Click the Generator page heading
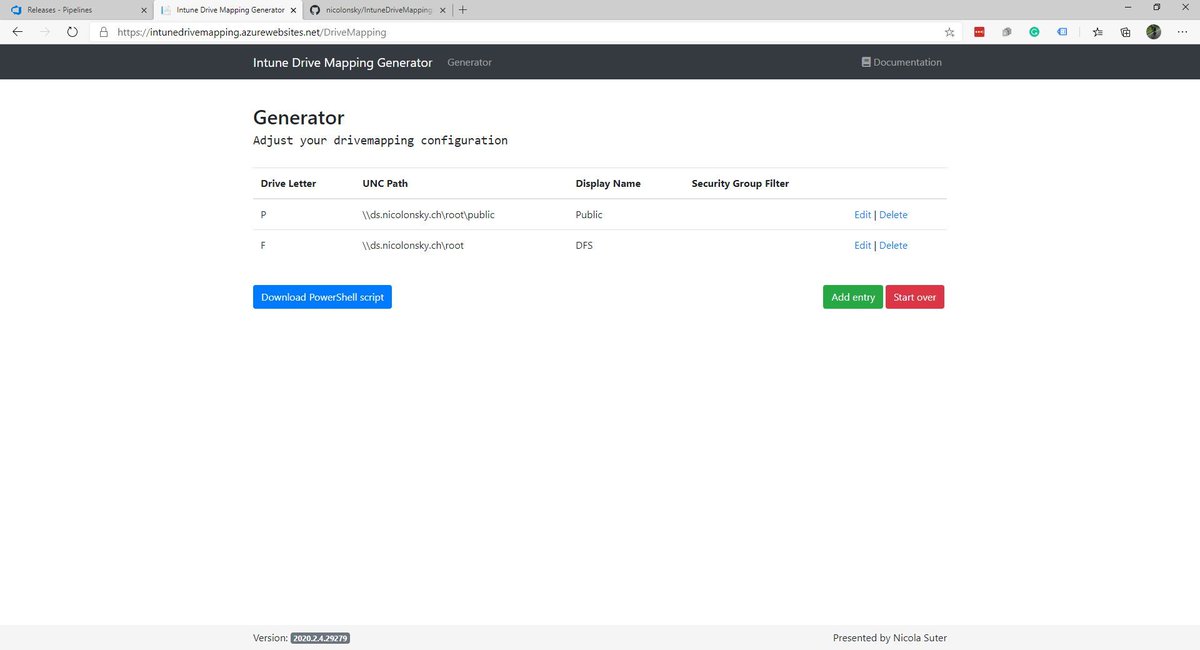Screen dimensions: 1200x650 [x=299, y=118]
